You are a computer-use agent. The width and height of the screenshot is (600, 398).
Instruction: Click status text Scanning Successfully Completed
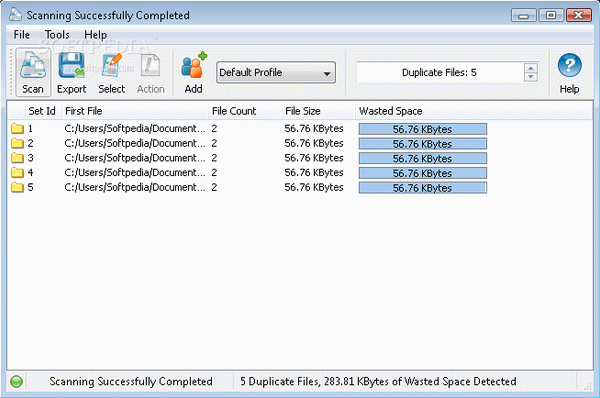click(131, 382)
